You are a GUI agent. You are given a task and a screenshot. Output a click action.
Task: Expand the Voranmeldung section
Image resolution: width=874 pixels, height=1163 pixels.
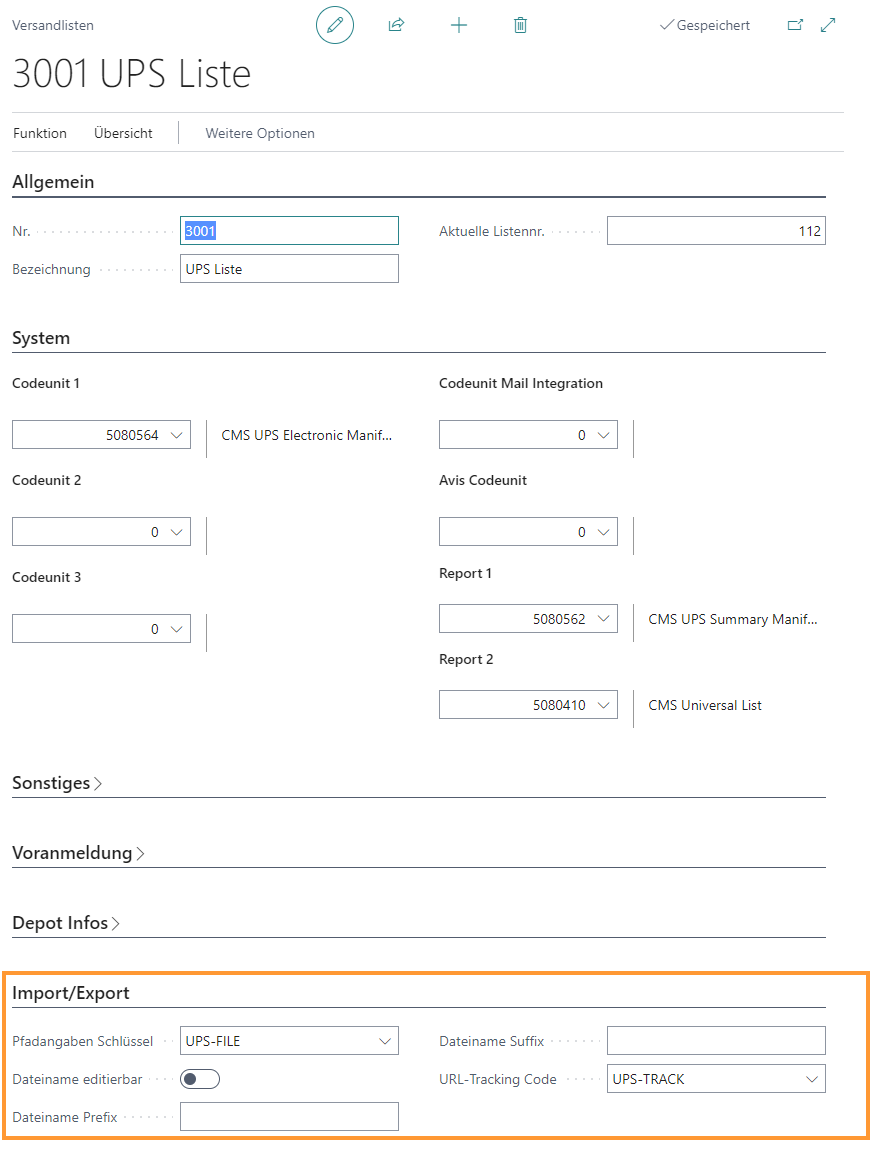[x=78, y=853]
